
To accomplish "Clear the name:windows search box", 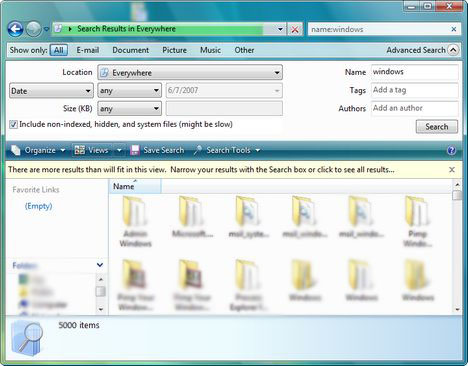I will click(454, 29).
